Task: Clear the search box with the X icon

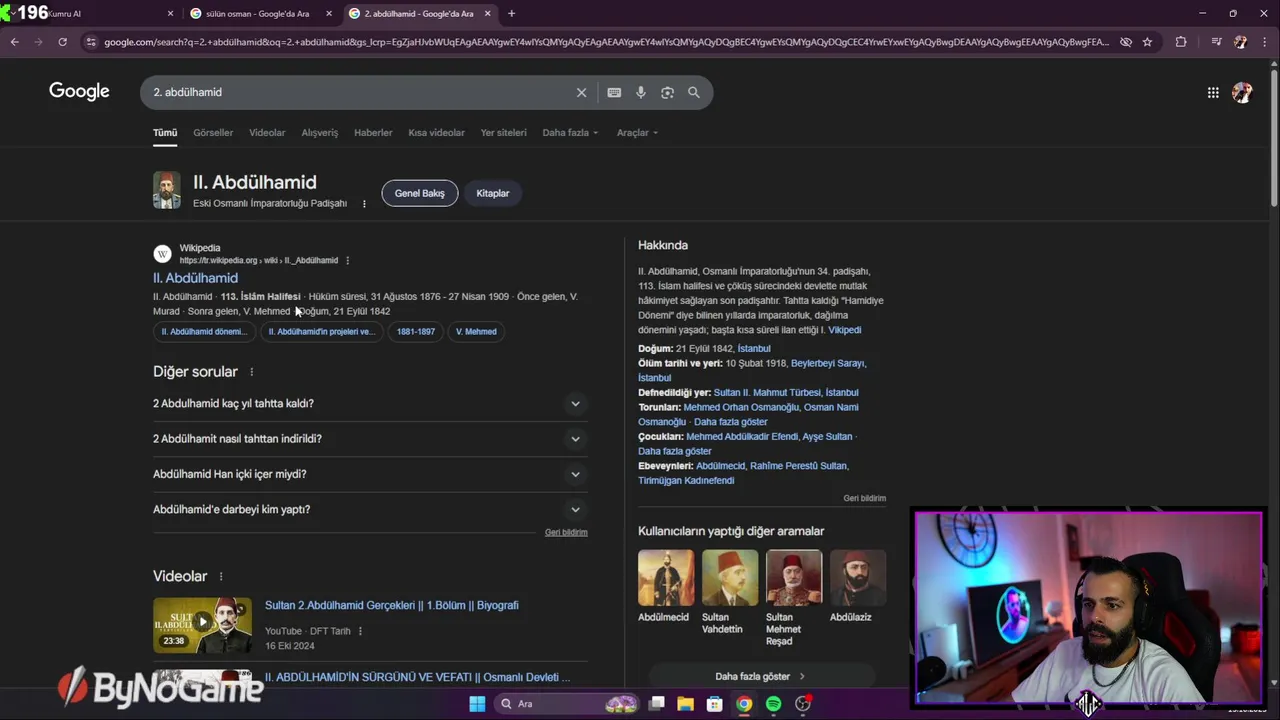Action: click(581, 92)
